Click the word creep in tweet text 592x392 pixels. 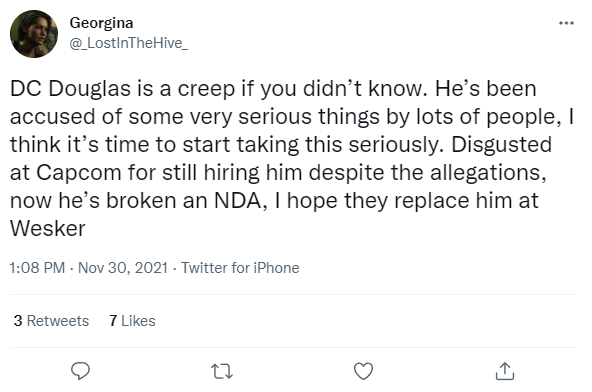(206, 91)
